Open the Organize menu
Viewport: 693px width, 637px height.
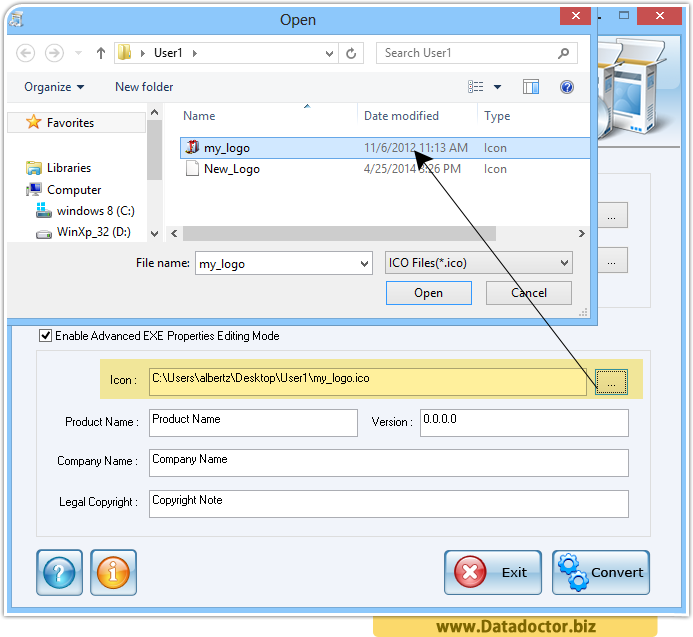(x=54, y=87)
